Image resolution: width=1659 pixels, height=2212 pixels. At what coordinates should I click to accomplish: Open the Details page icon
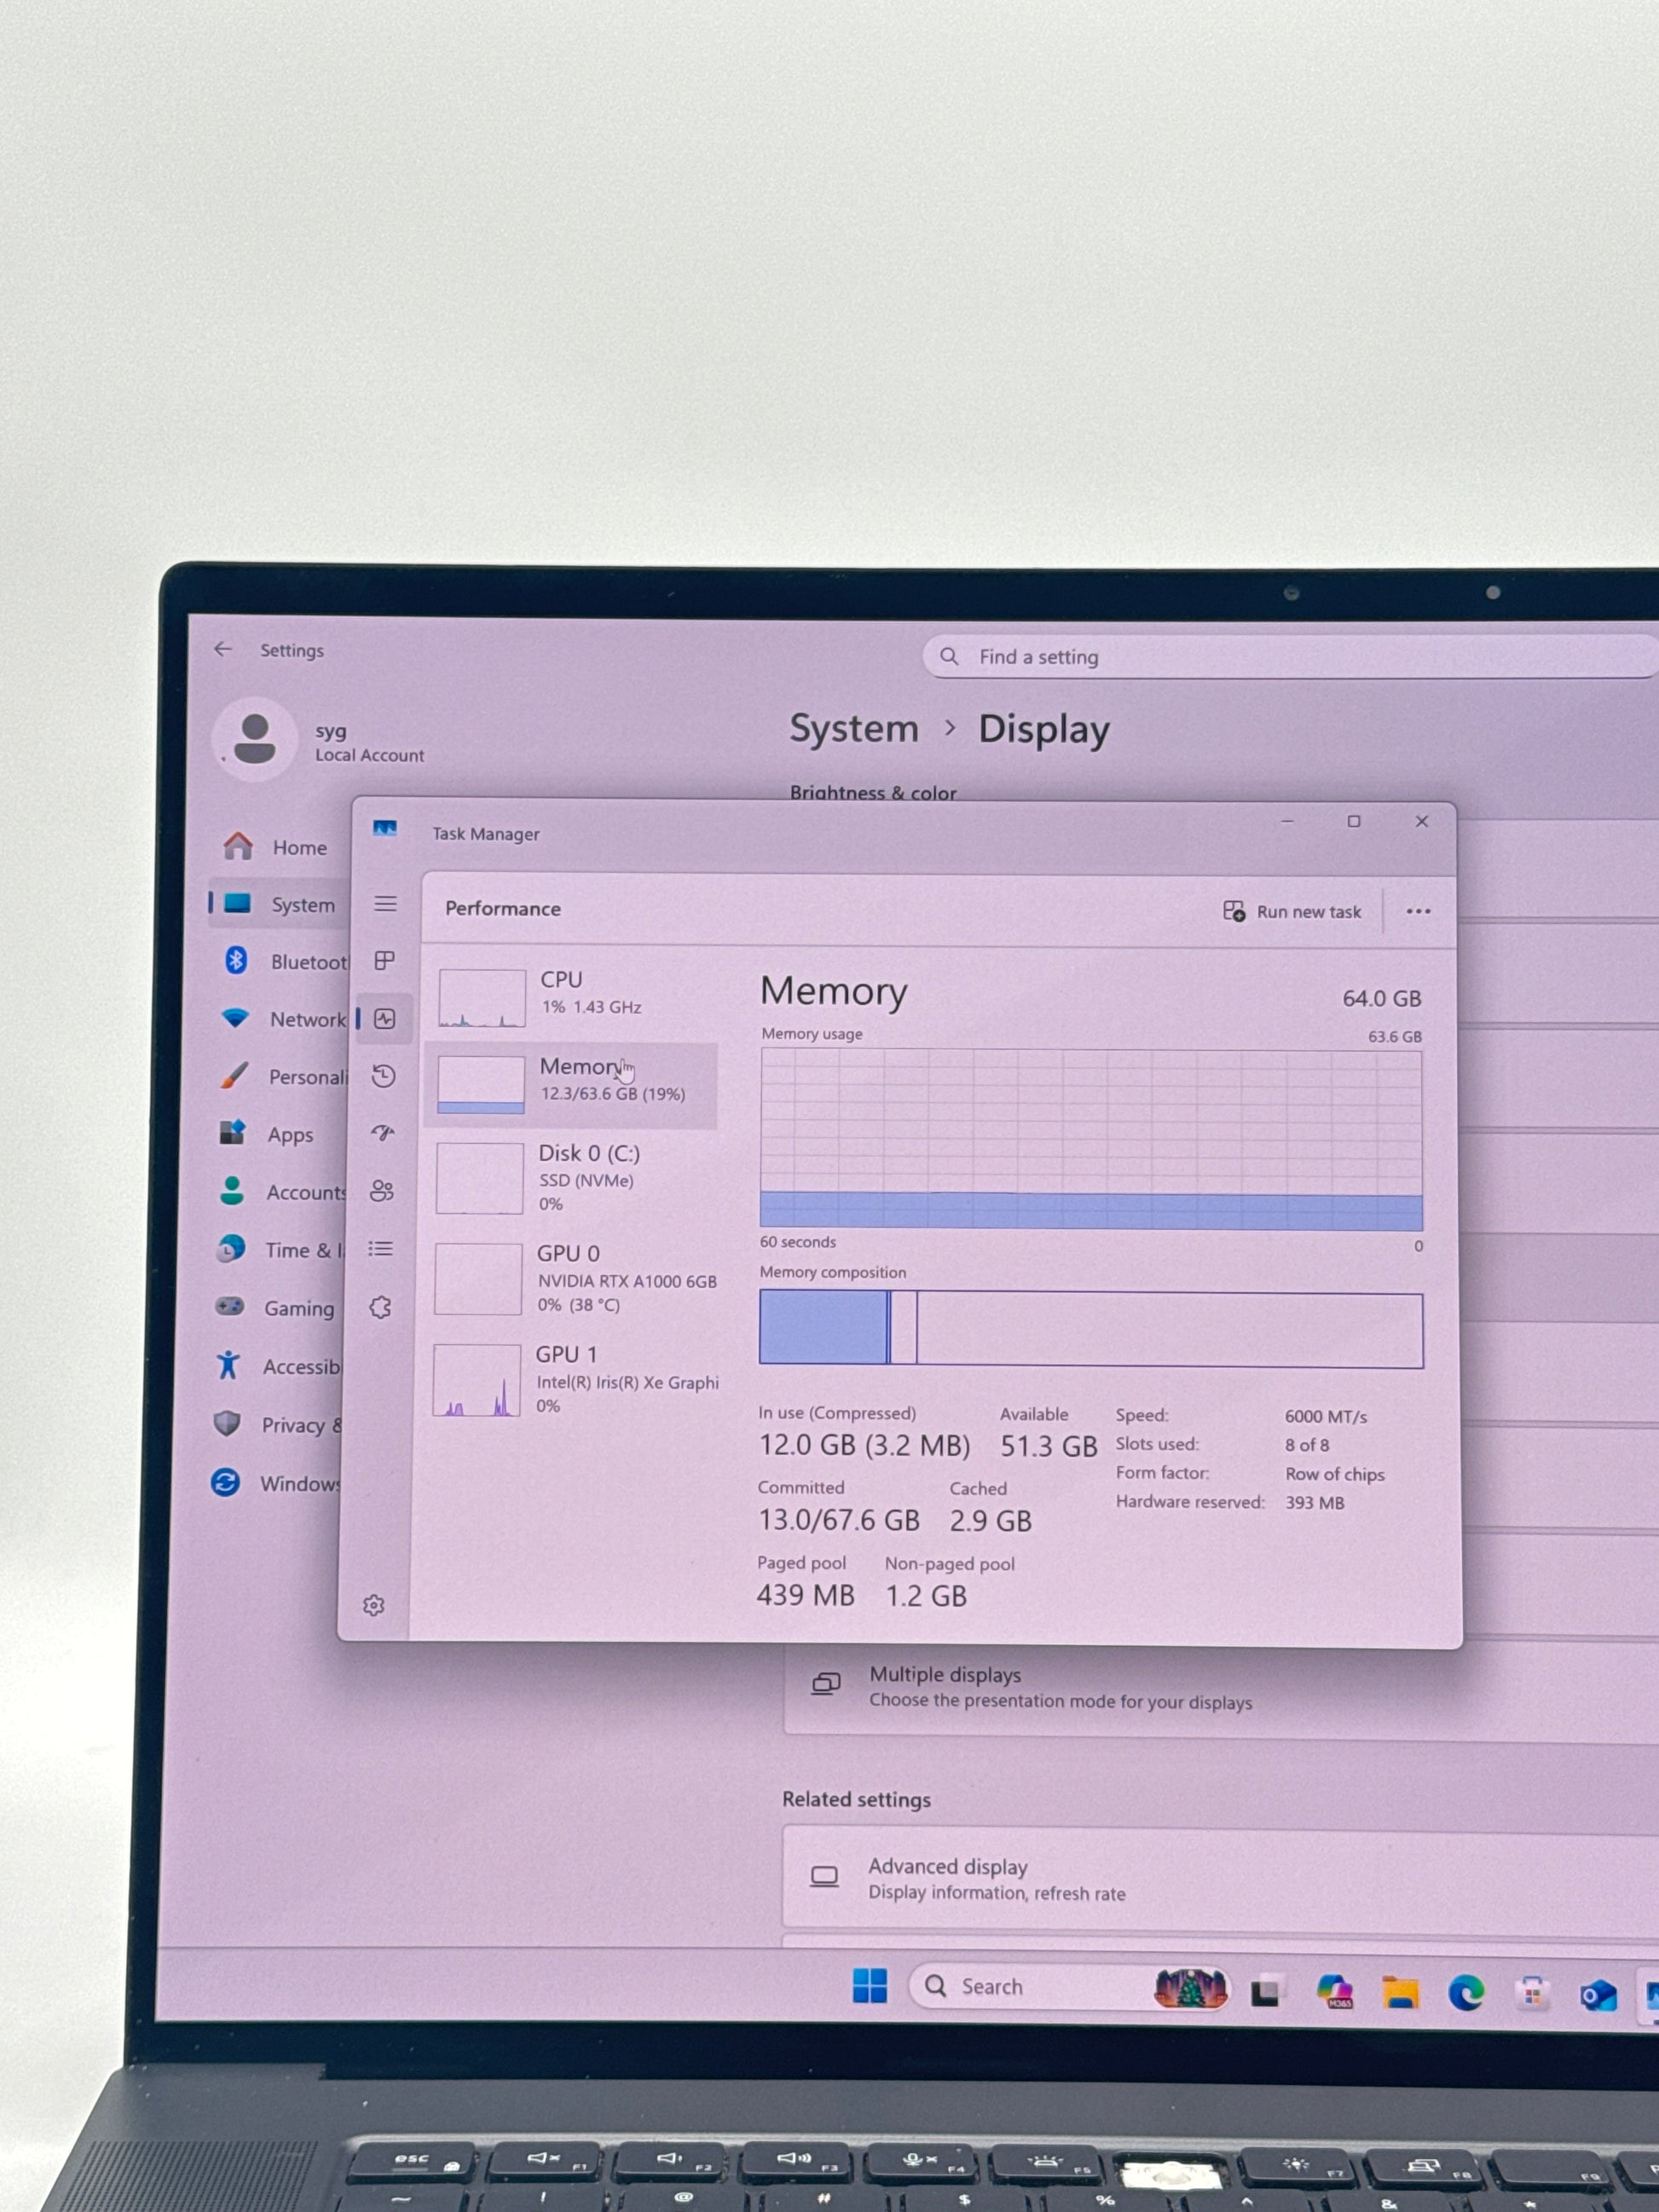tap(380, 1248)
